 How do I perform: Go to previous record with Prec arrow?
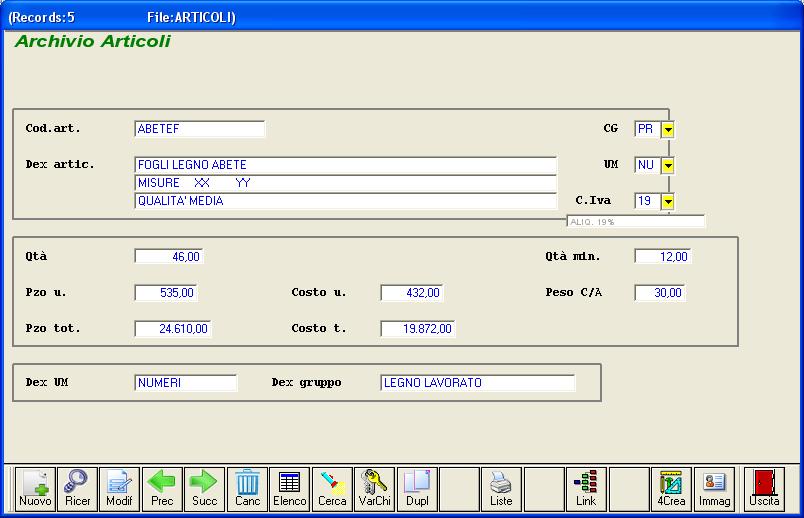point(162,489)
